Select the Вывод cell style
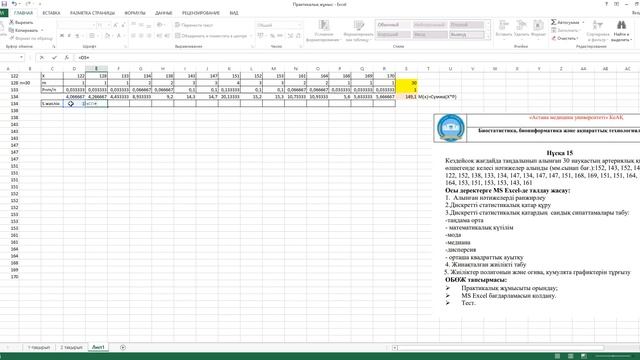 pos(466,35)
